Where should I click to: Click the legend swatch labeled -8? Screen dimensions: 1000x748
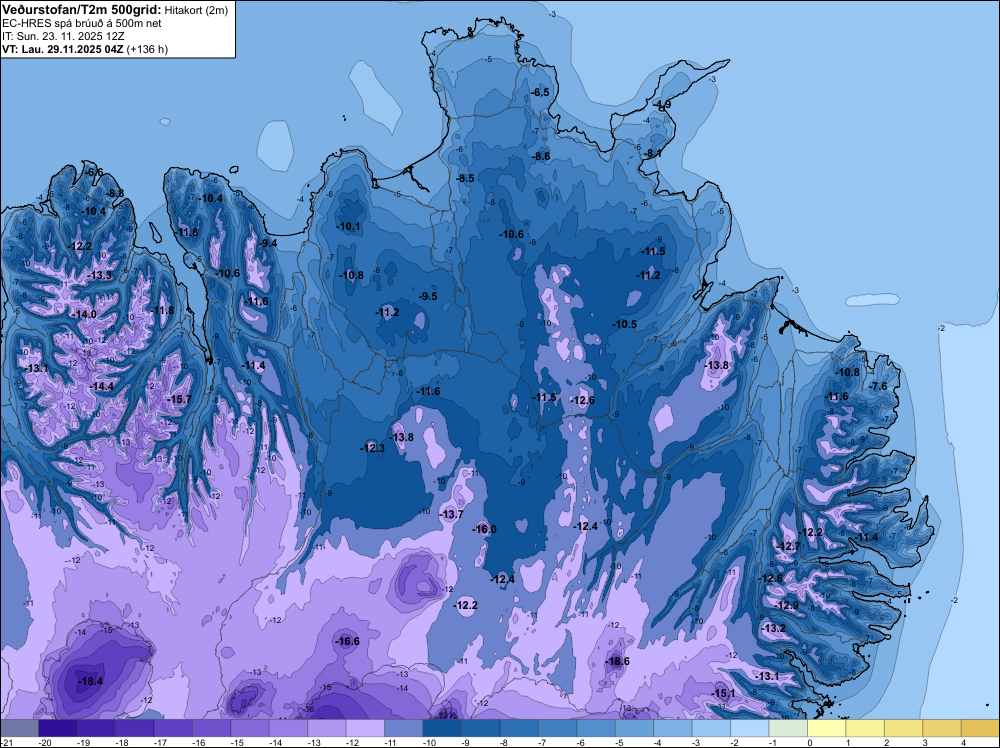click(x=519, y=728)
